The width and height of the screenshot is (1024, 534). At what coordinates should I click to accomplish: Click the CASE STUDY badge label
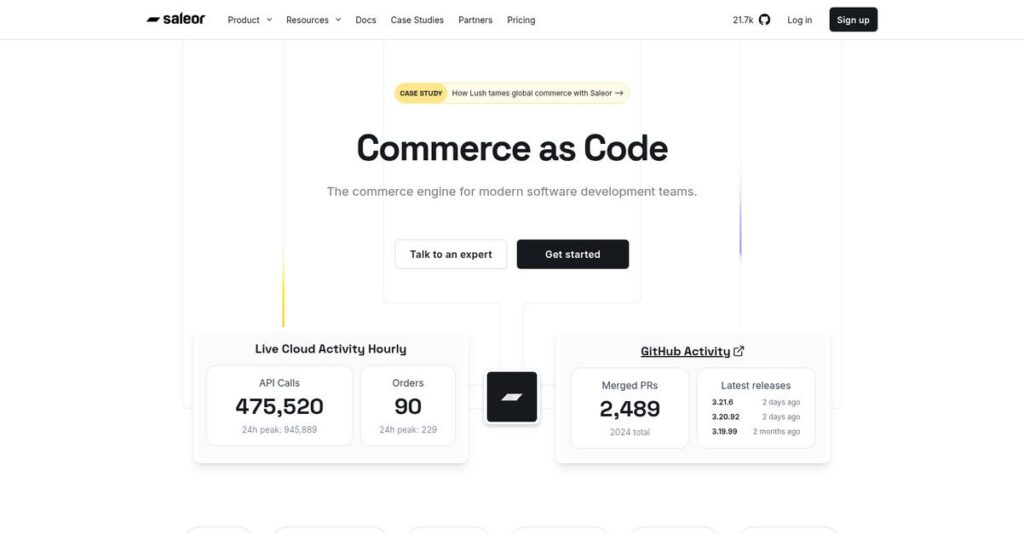(x=421, y=93)
